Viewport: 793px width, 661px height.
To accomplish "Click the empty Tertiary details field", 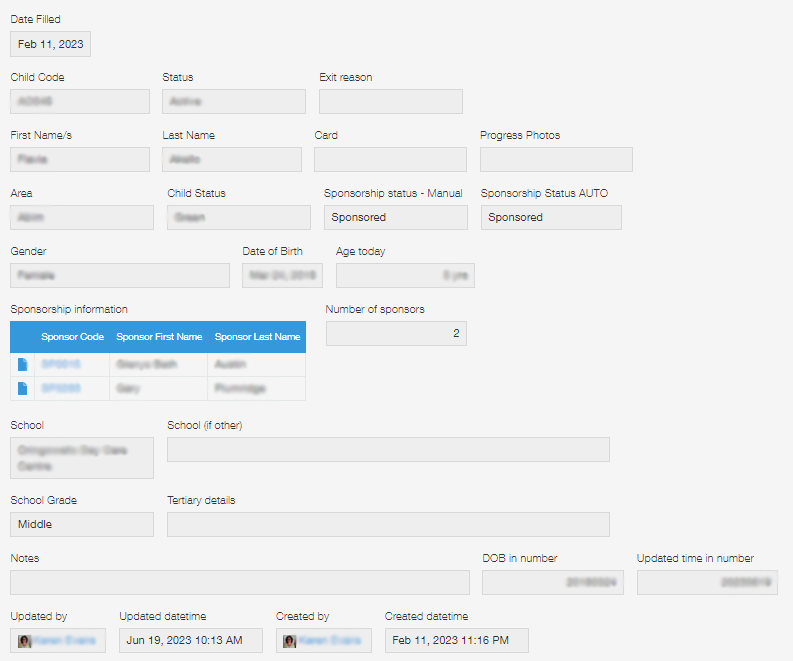I will coord(388,524).
